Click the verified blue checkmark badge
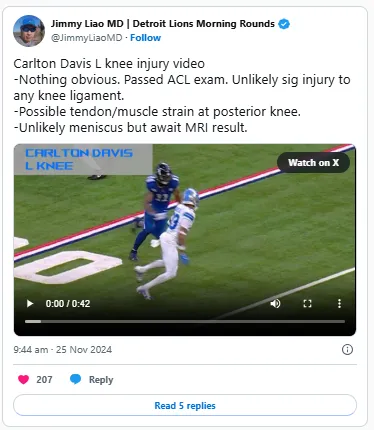Screen dimensions: 374x430 pos(284,24)
